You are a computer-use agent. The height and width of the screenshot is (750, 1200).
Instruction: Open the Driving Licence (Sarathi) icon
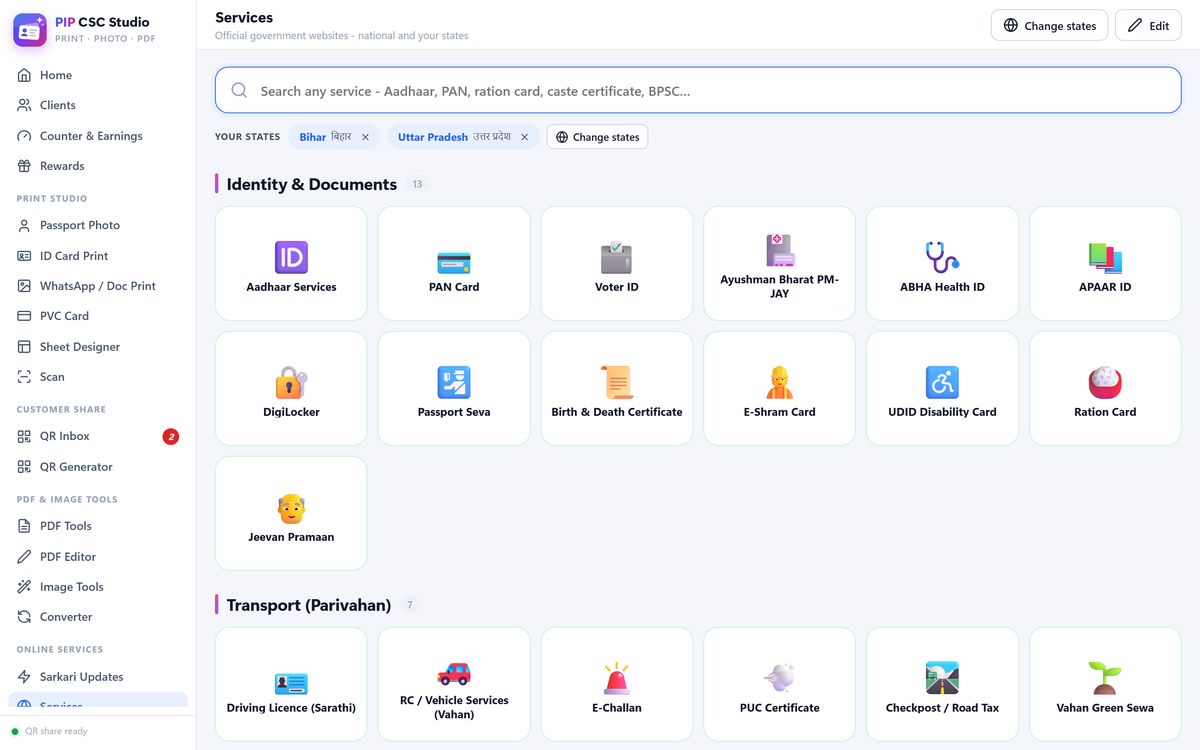291,683
